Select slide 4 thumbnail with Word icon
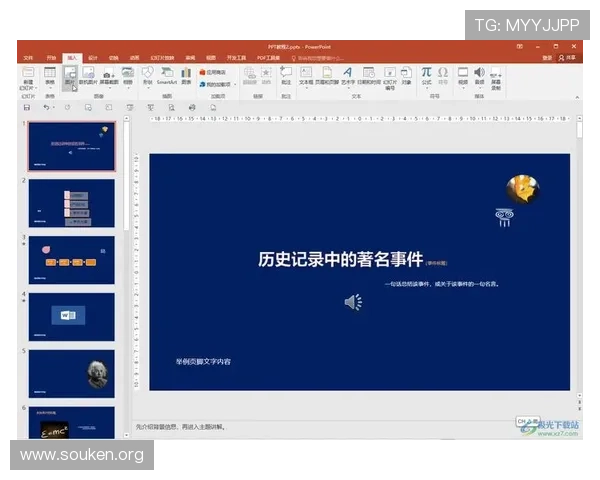The height and width of the screenshot is (480, 600). [x=72, y=317]
